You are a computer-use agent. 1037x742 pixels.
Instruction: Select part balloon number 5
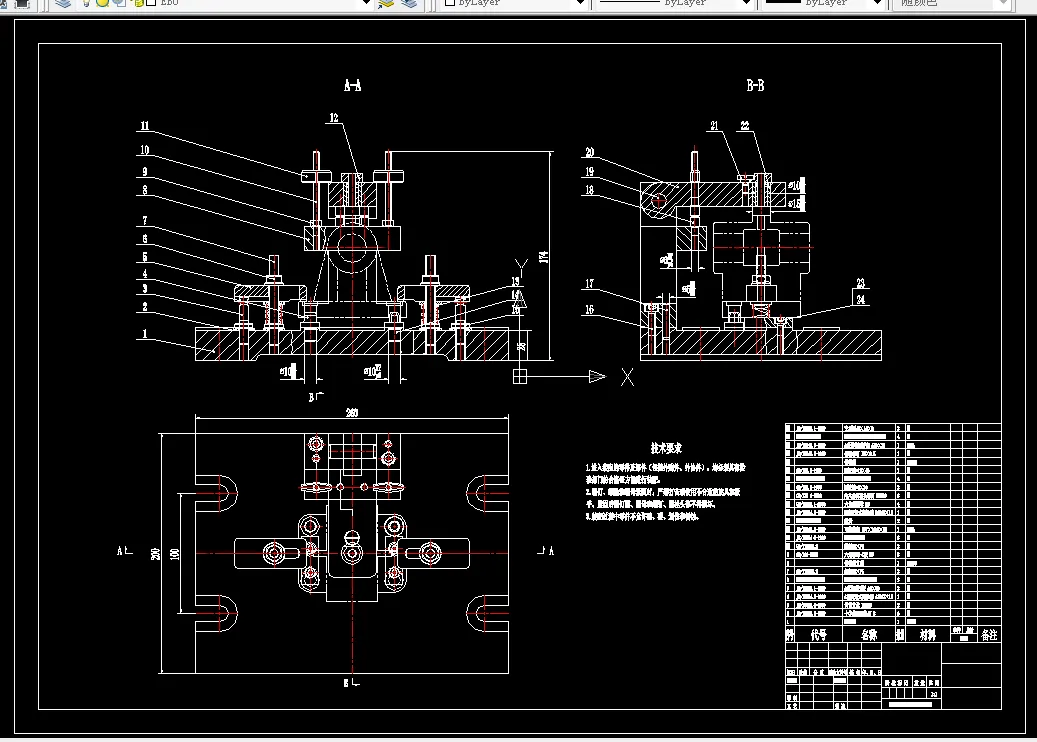pos(145,257)
